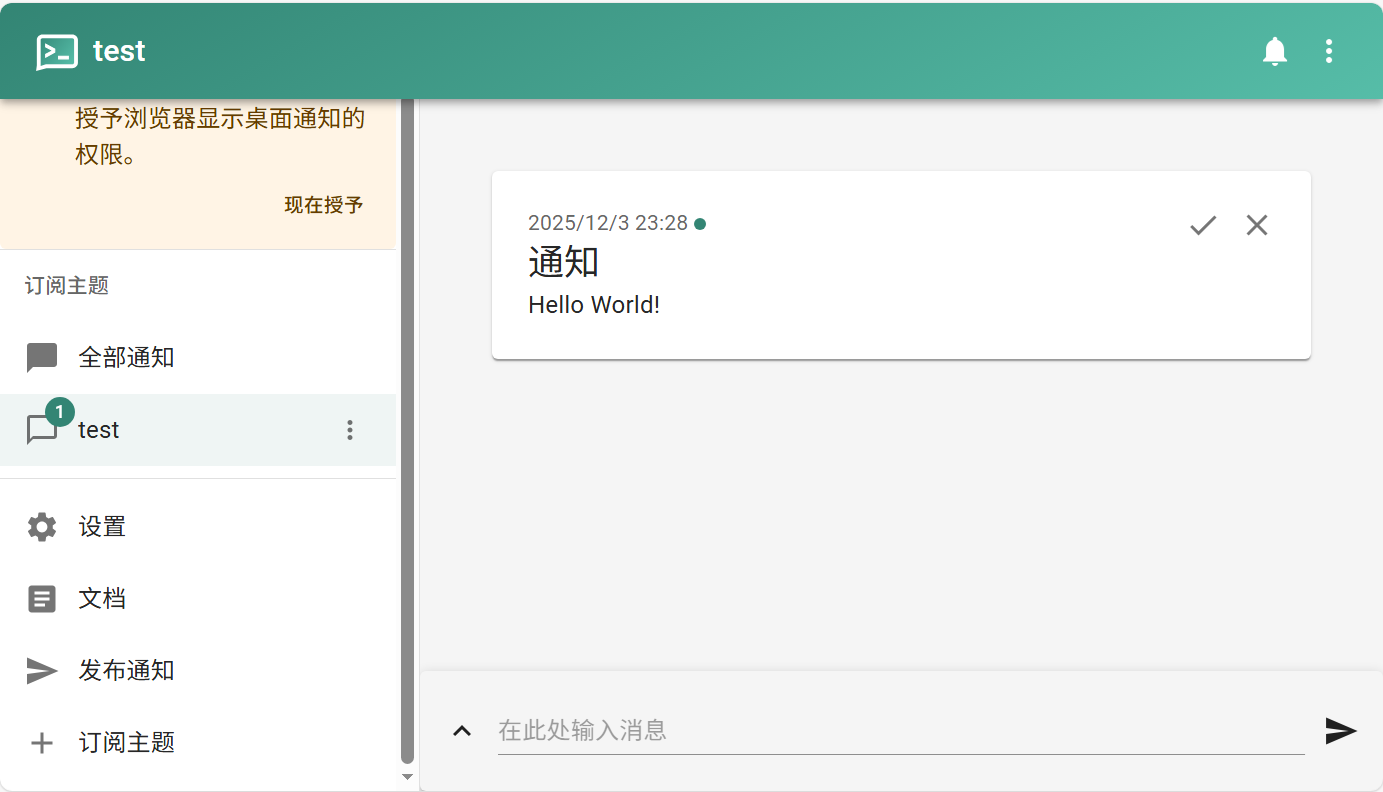Select 全部通知 in the sidebar
Screen dimensions: 1383x792
(126, 357)
